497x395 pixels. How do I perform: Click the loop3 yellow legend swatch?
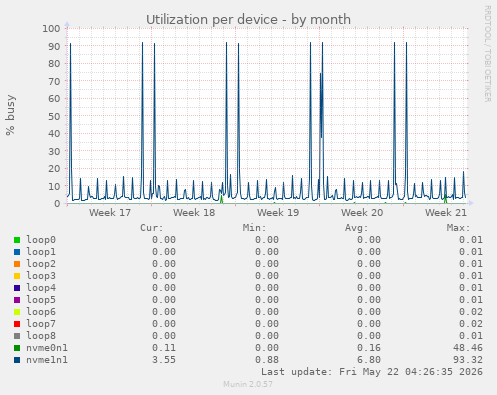[17, 276]
